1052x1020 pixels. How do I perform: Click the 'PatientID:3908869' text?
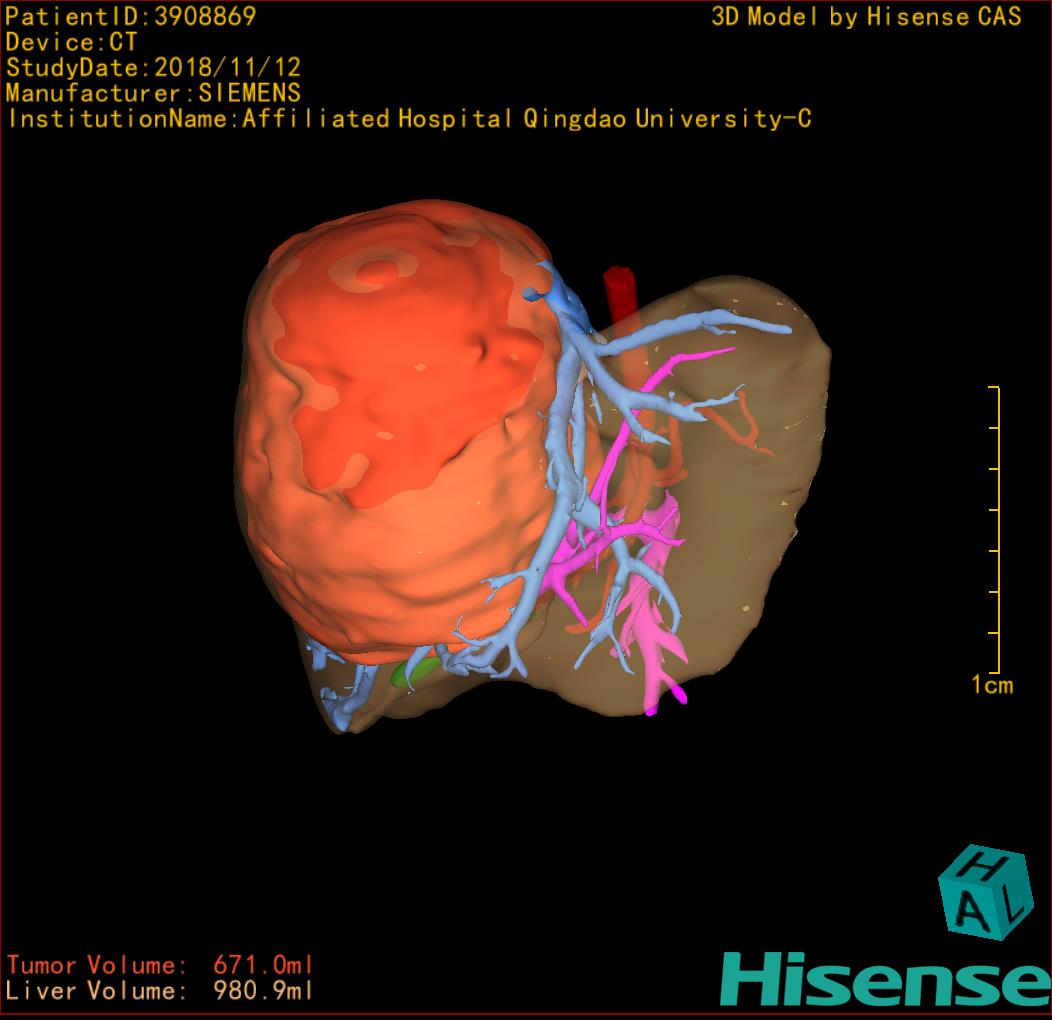(x=131, y=16)
